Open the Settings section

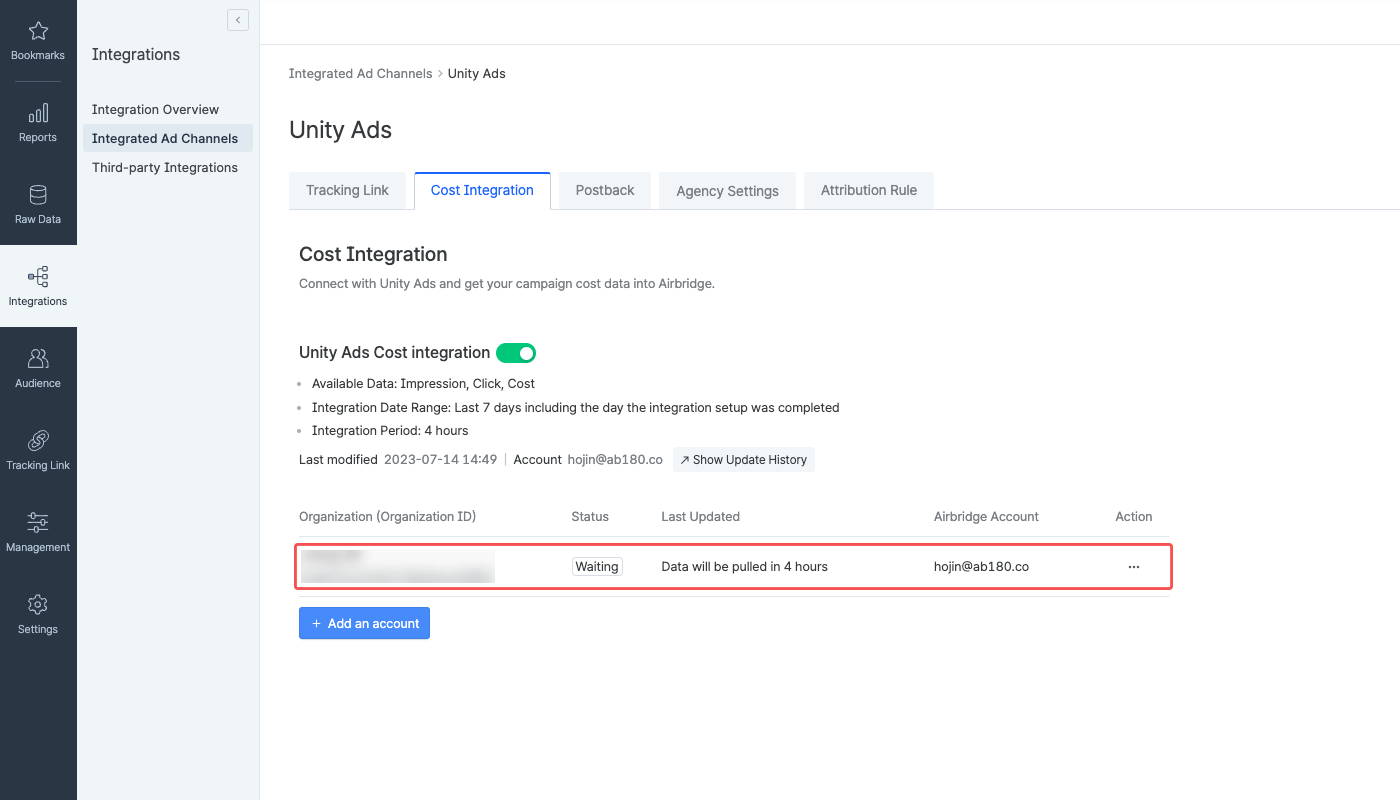(x=37, y=614)
